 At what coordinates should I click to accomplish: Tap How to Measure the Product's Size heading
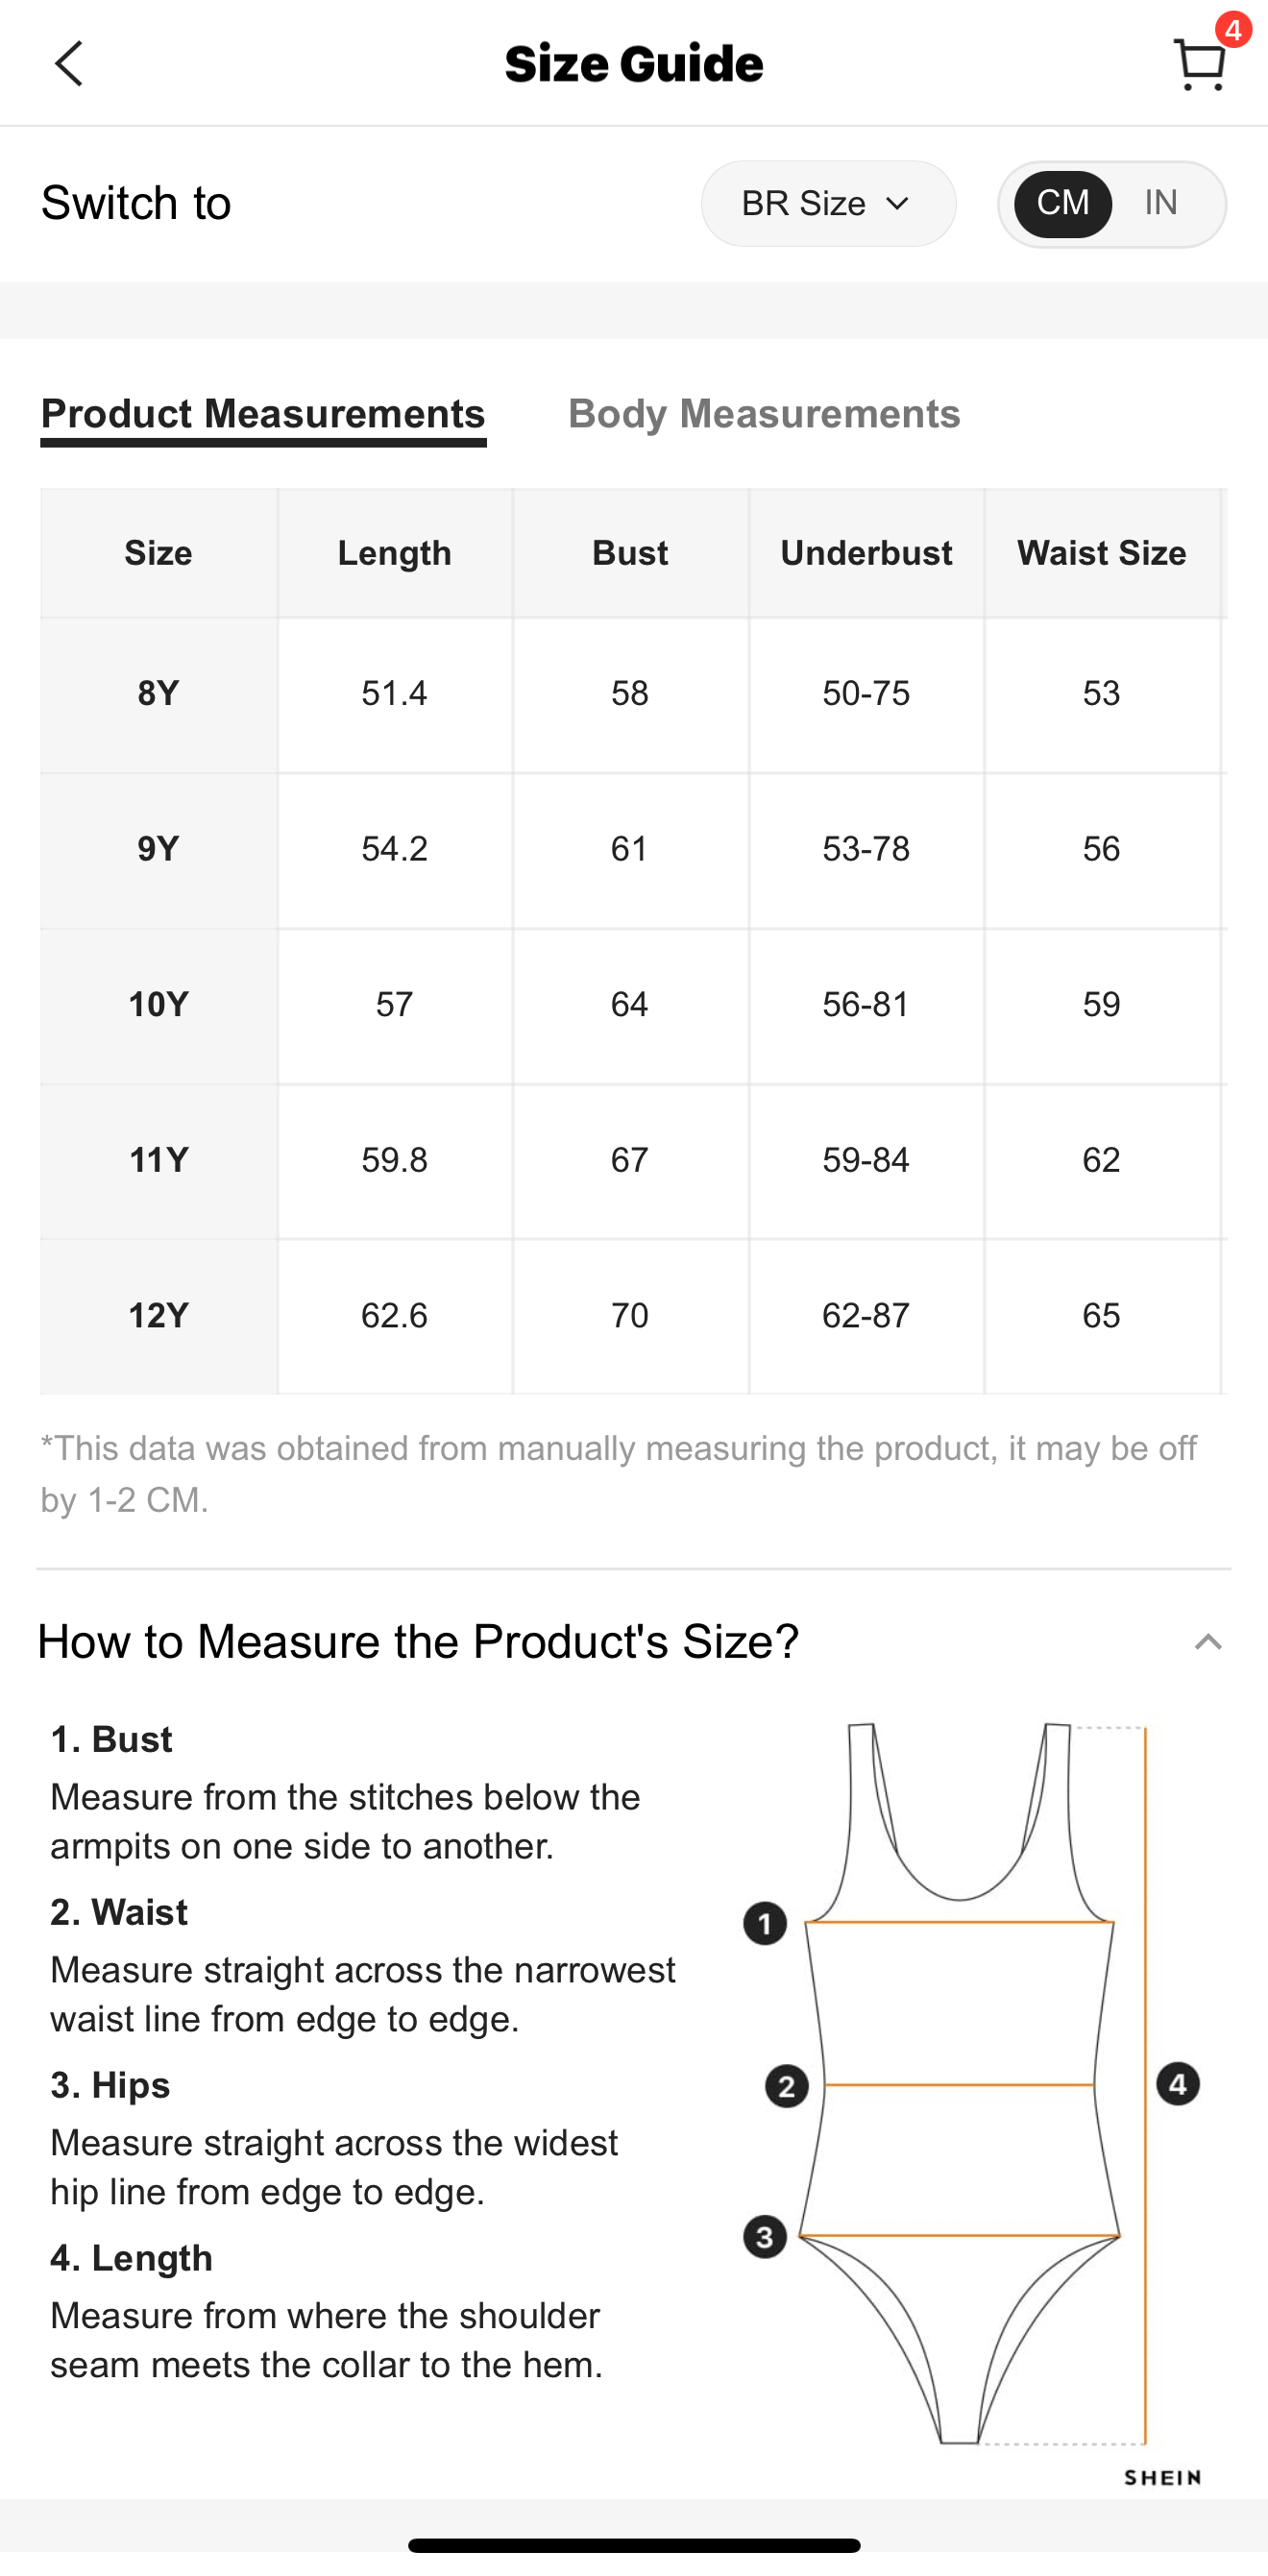tap(418, 1642)
